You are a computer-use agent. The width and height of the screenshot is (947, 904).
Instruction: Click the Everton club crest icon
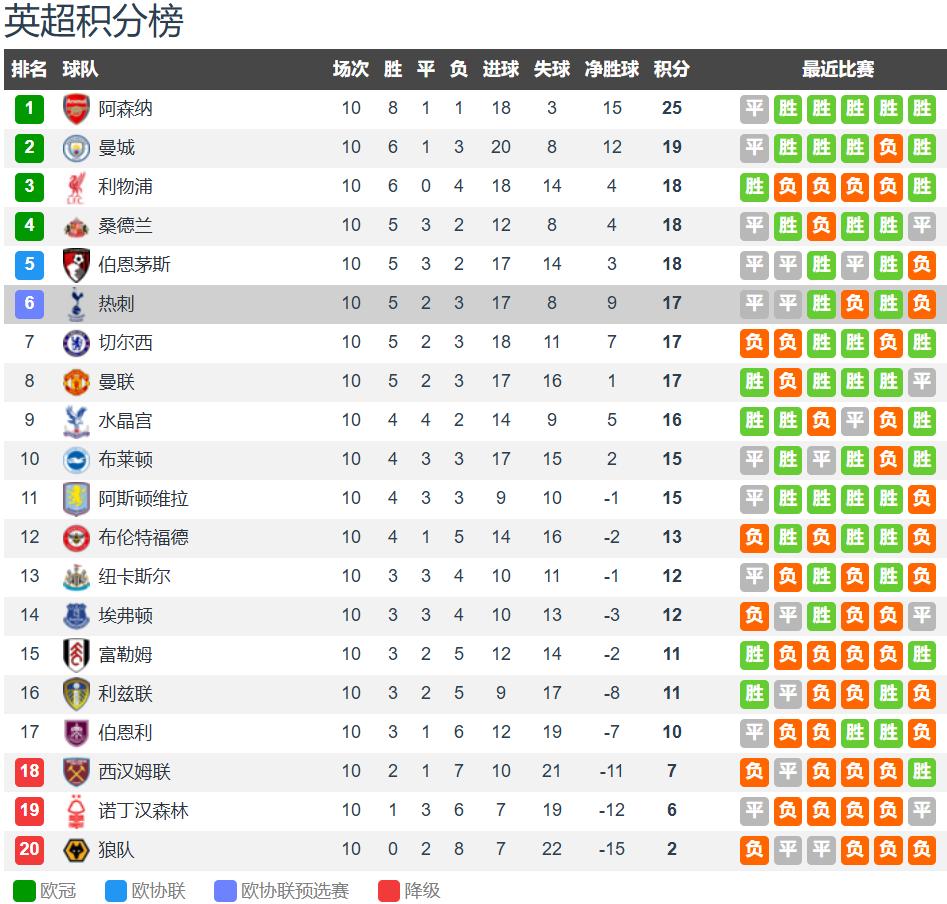pyautogui.click(x=76, y=616)
